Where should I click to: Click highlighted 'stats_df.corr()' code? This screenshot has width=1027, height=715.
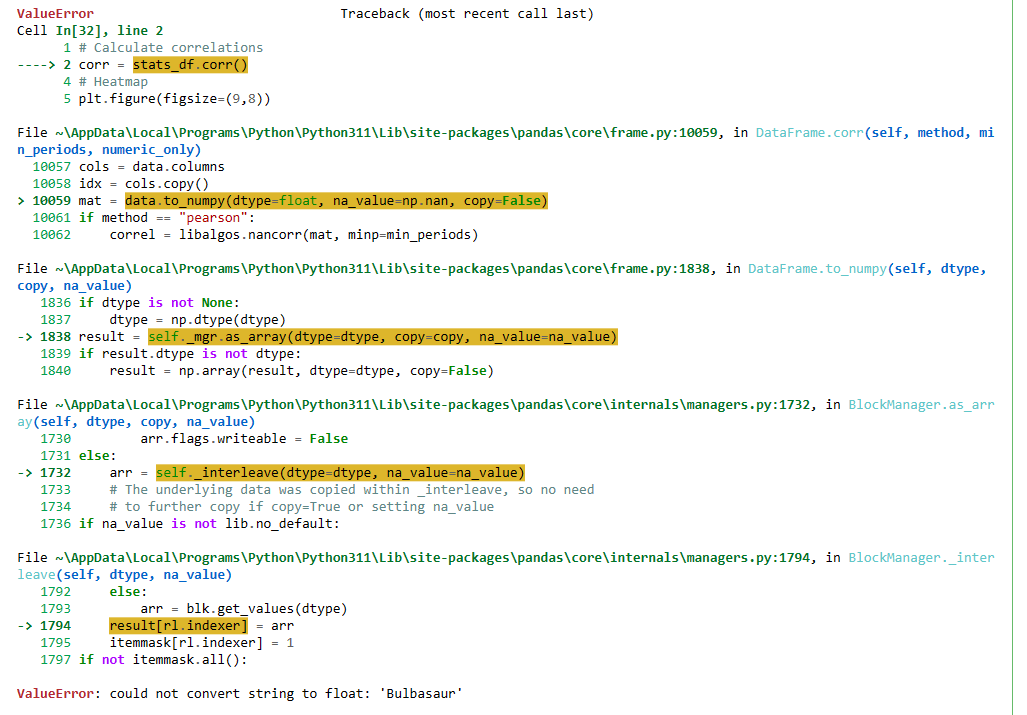(x=190, y=65)
